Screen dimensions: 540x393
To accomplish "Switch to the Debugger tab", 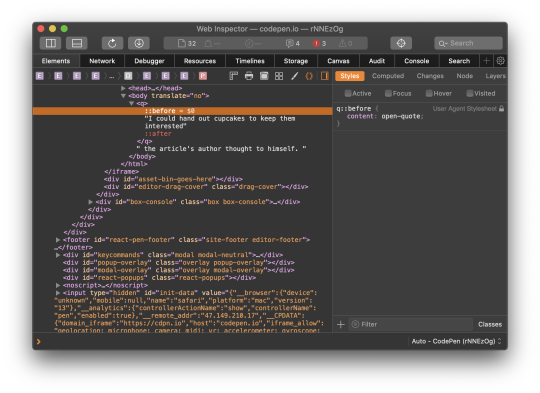I will pyautogui.click(x=149, y=61).
